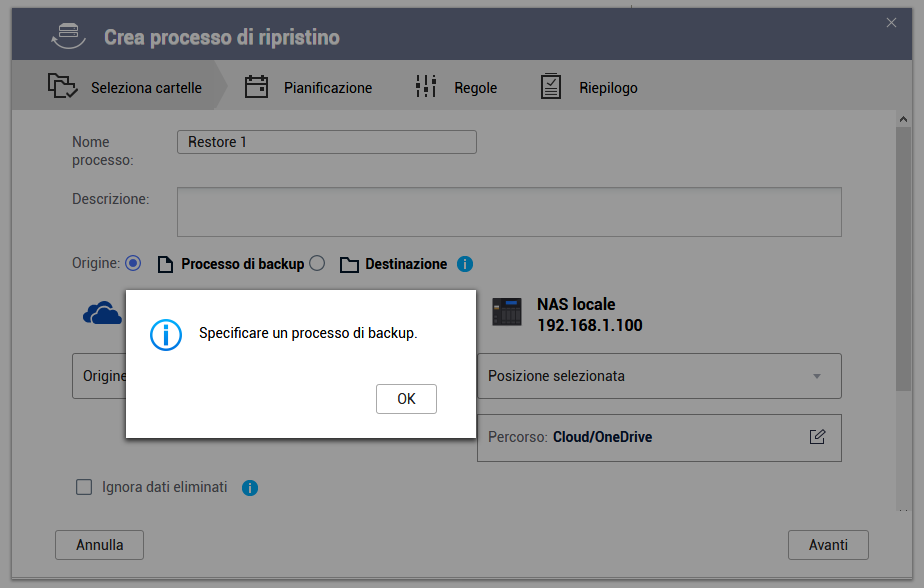This screenshot has height=588, width=924.
Task: Select the Processo di backup radio button
Action: (x=133, y=263)
